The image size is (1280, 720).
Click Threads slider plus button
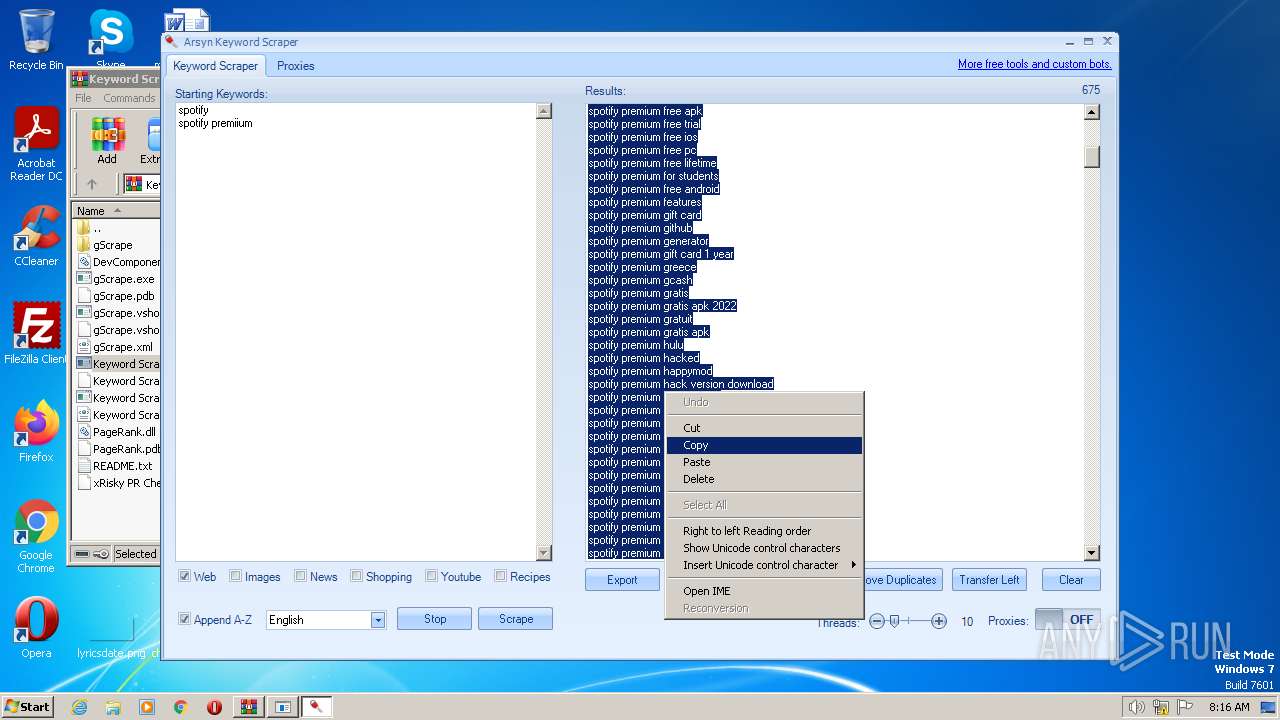pyautogui.click(x=939, y=621)
